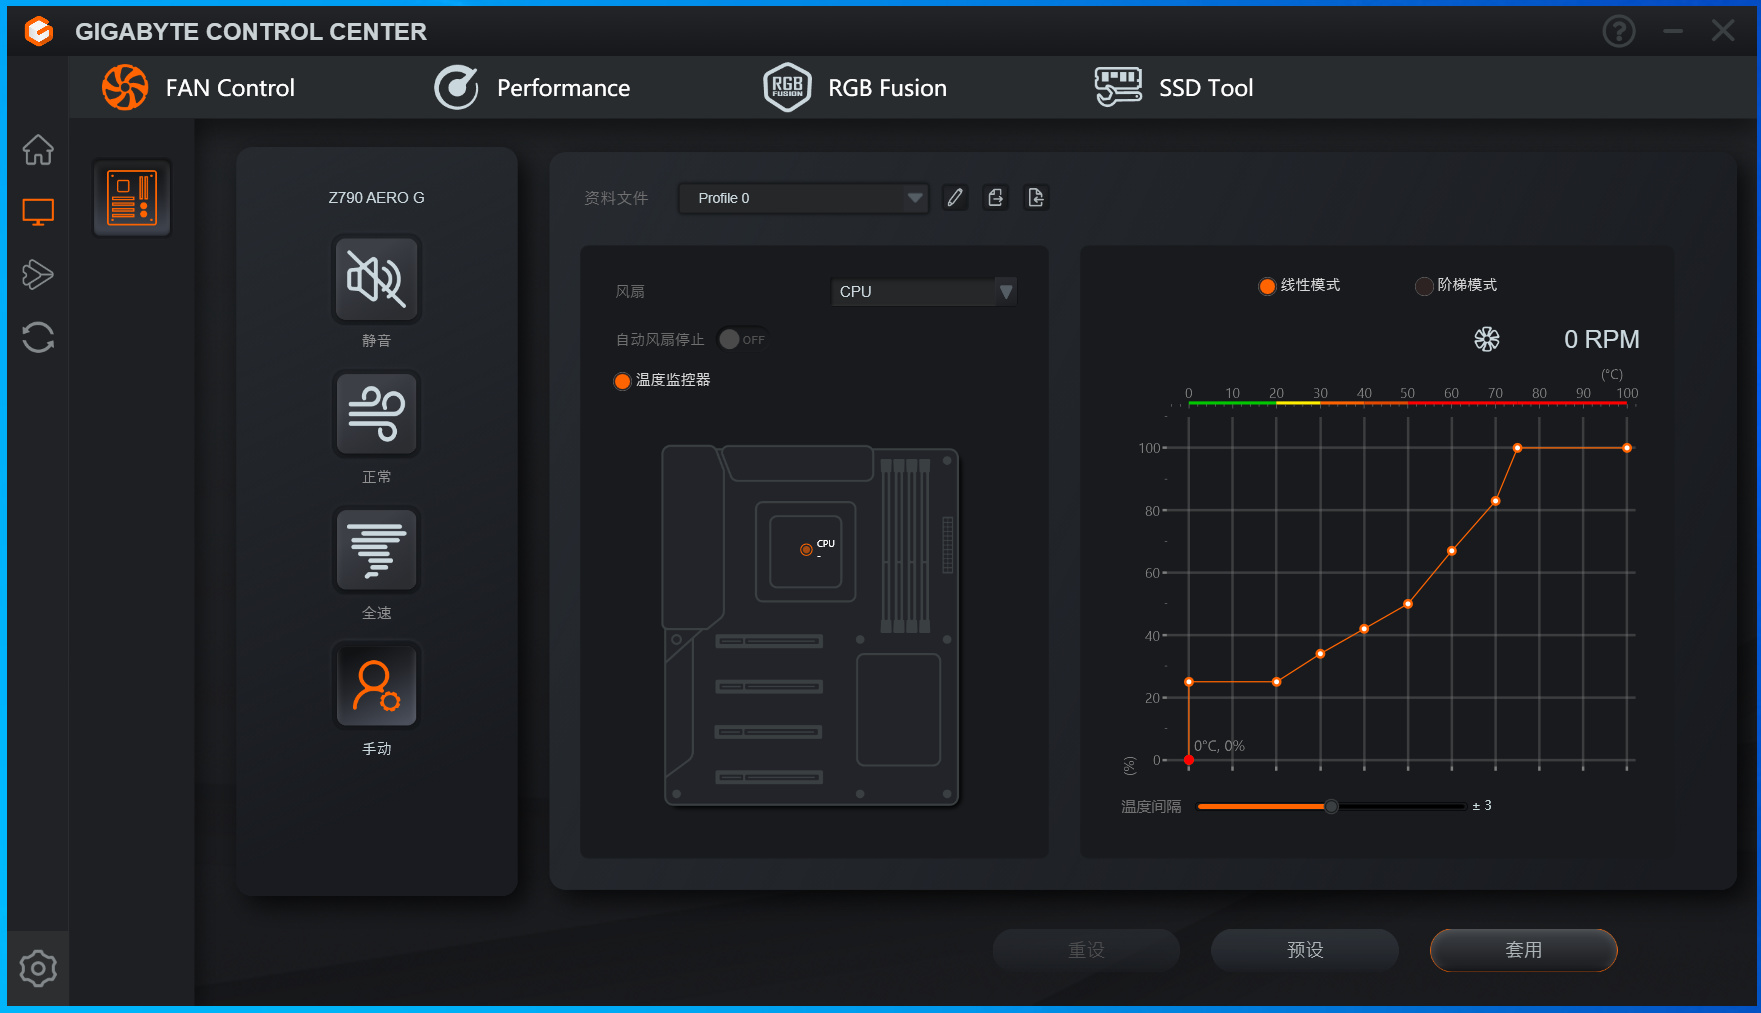The width and height of the screenshot is (1761, 1013).
Task: Switch to the RGB Fusion tab
Action: click(x=855, y=88)
